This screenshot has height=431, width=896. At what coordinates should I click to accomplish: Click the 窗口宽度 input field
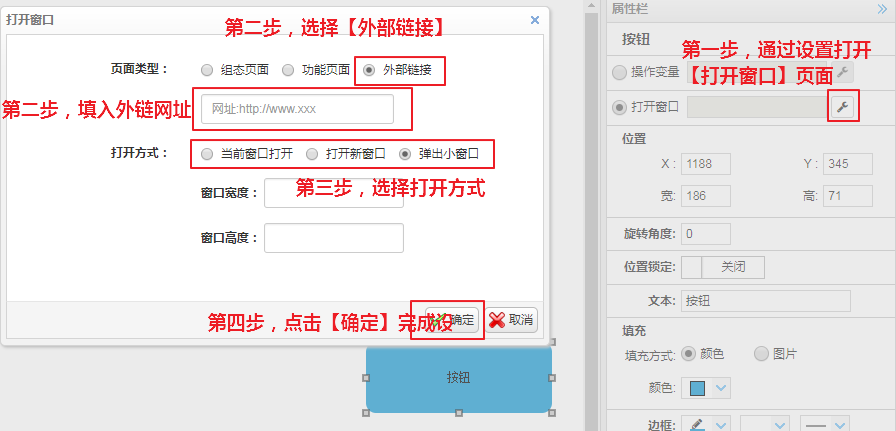[334, 193]
